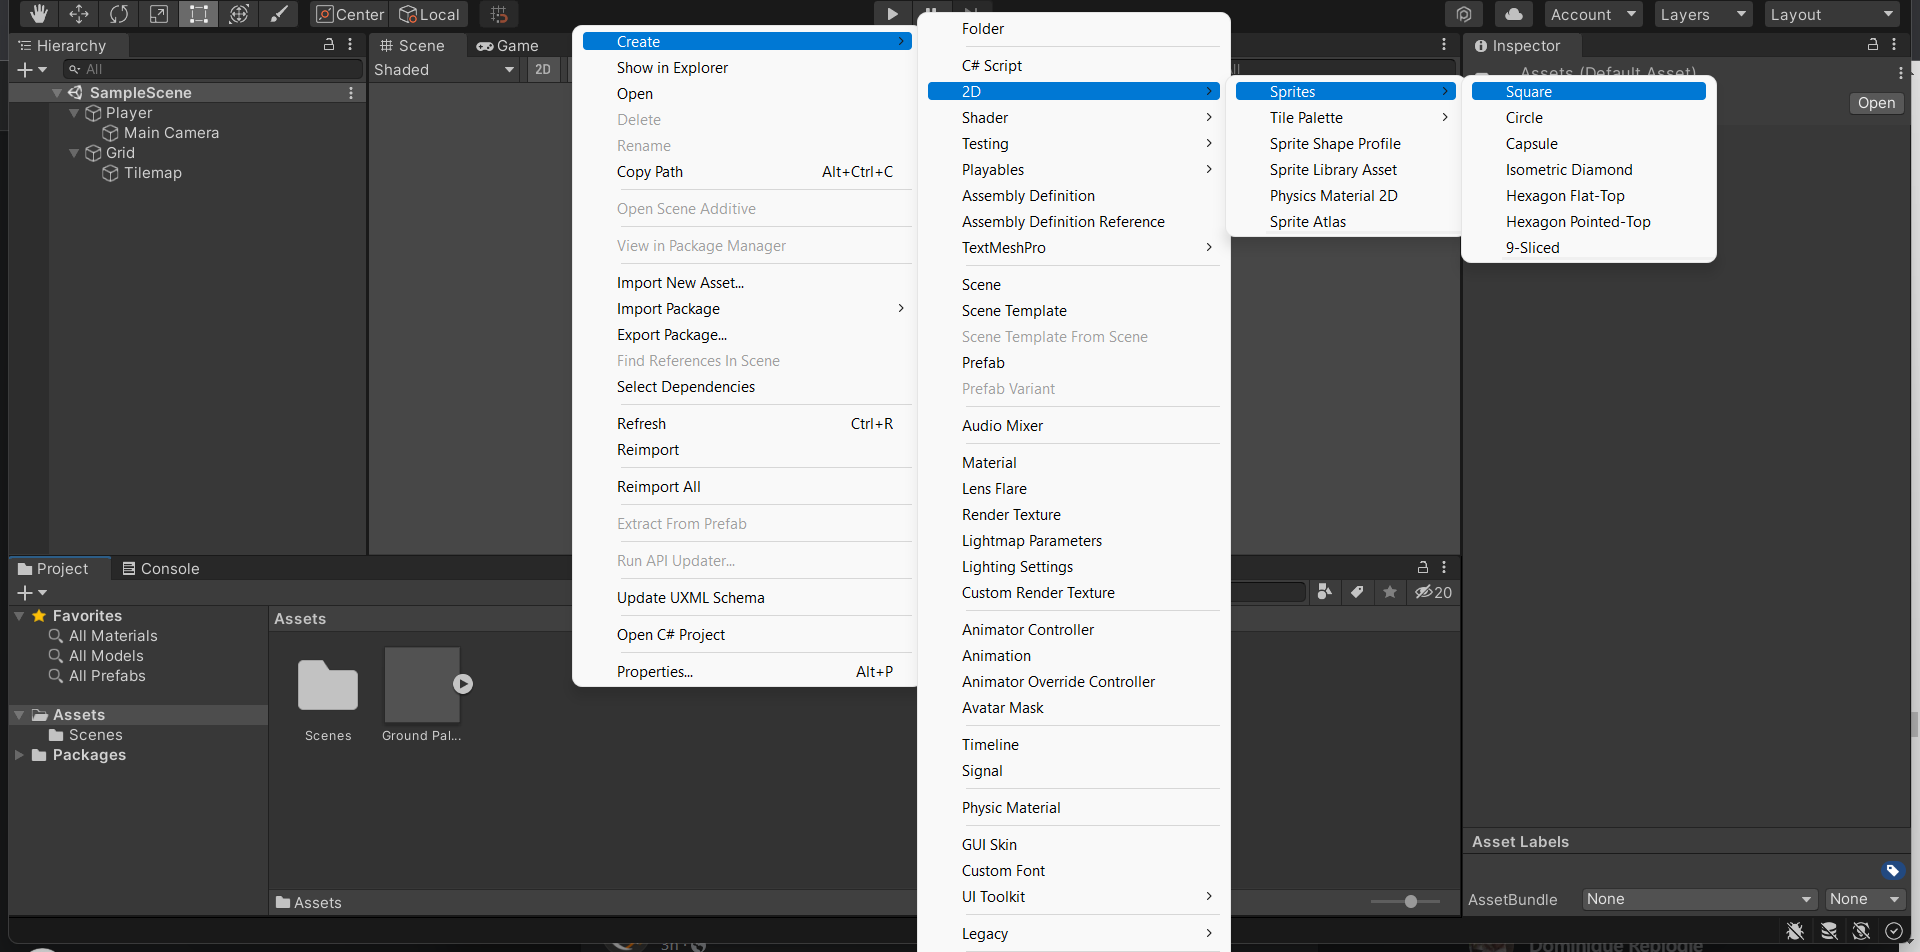Click the debug mode bug icon in status bar
The width and height of the screenshot is (1920, 952).
pos(1796,931)
